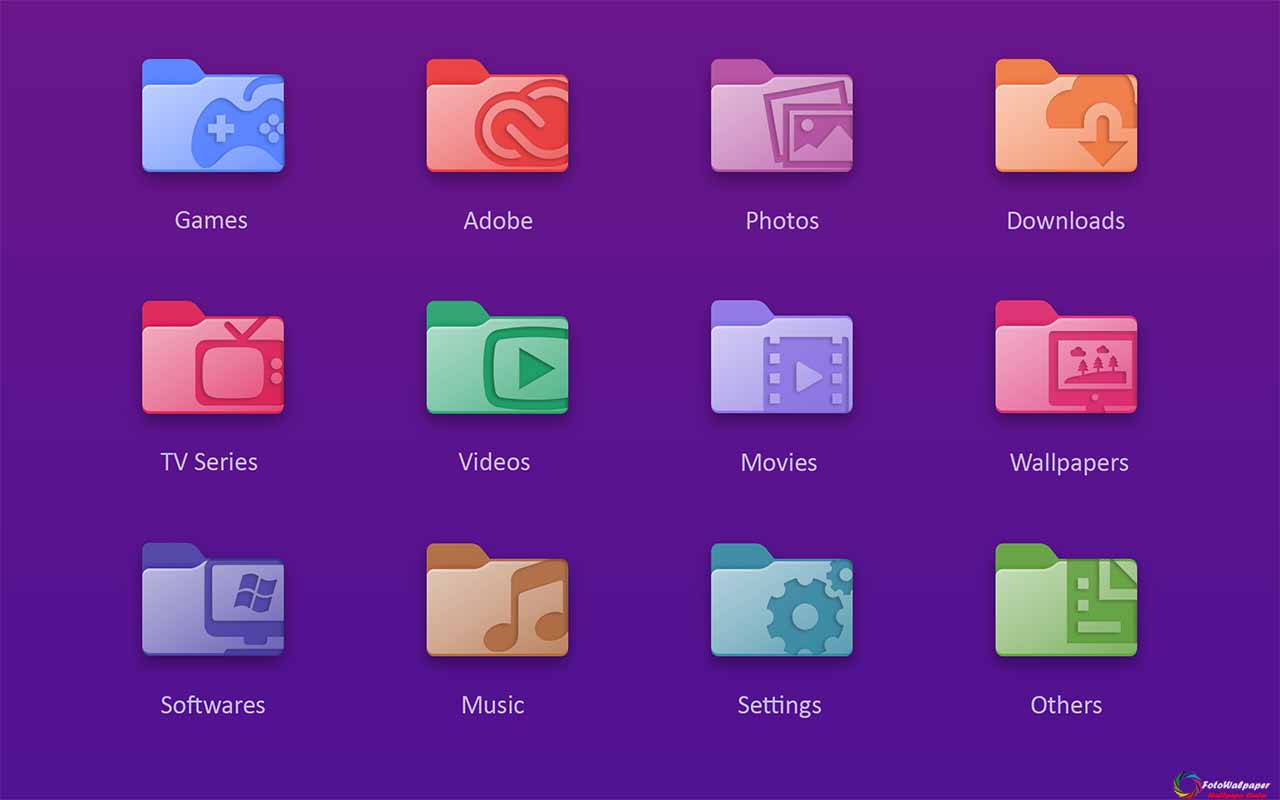Open the red Adobe folder icon
1280x800 pixels.
pyautogui.click(x=497, y=115)
